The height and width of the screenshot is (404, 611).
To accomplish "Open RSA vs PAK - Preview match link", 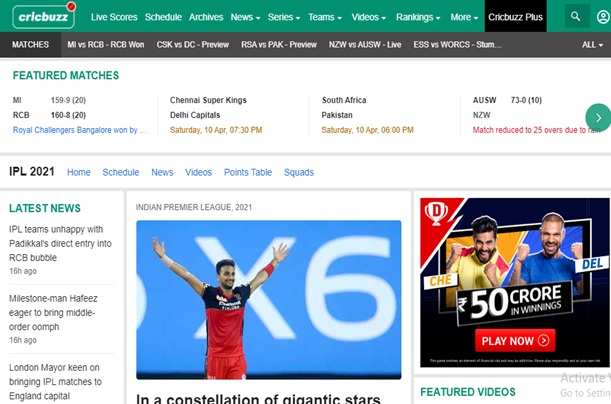I will (279, 44).
